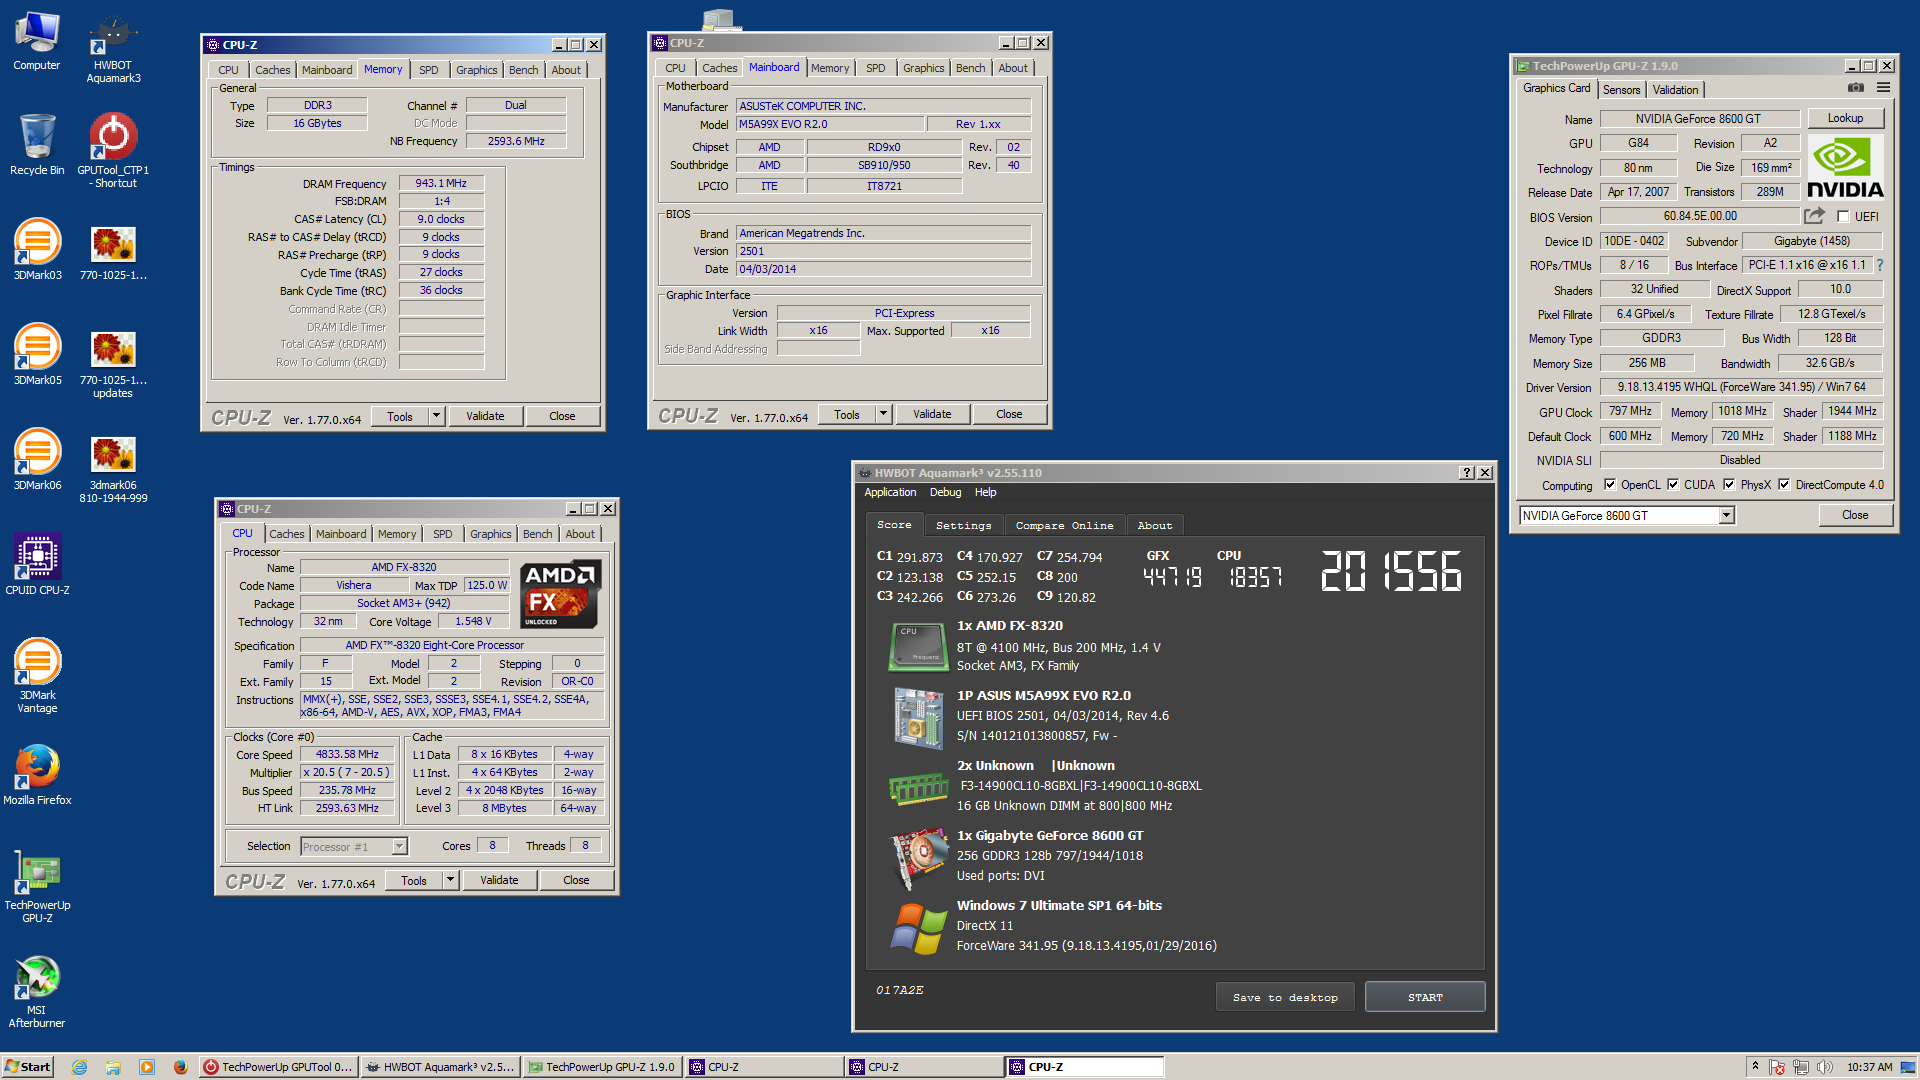Click the BIOS Version 60.84.5E.00.00 field

coord(1700,216)
